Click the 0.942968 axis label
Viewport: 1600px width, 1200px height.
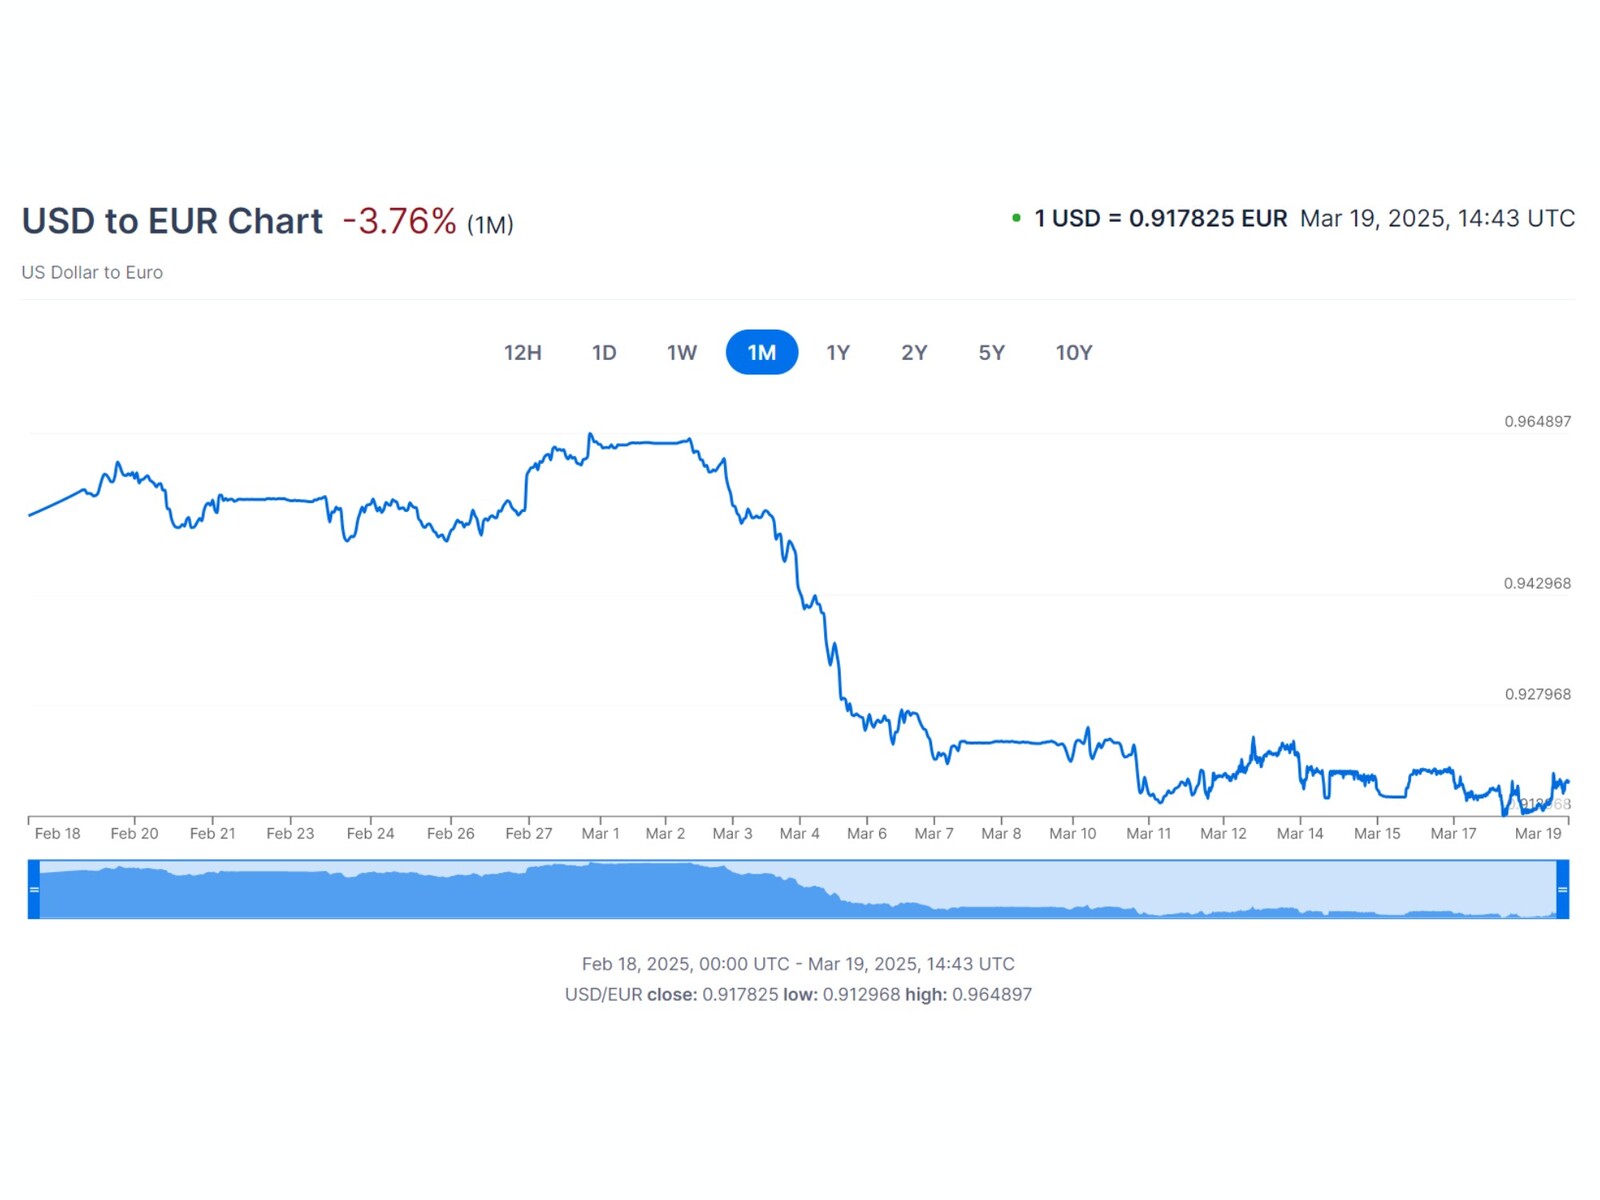coord(1537,583)
